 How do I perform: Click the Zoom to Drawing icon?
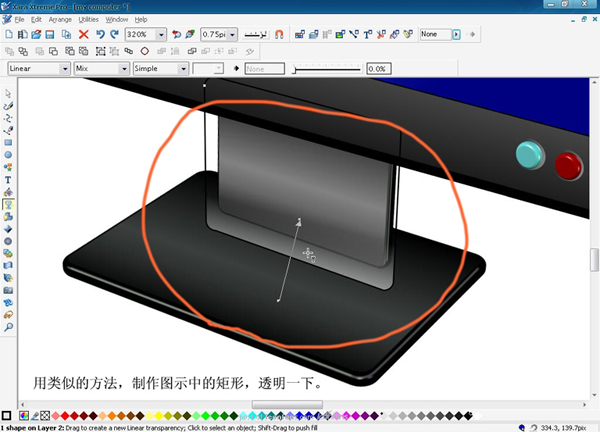click(190, 34)
